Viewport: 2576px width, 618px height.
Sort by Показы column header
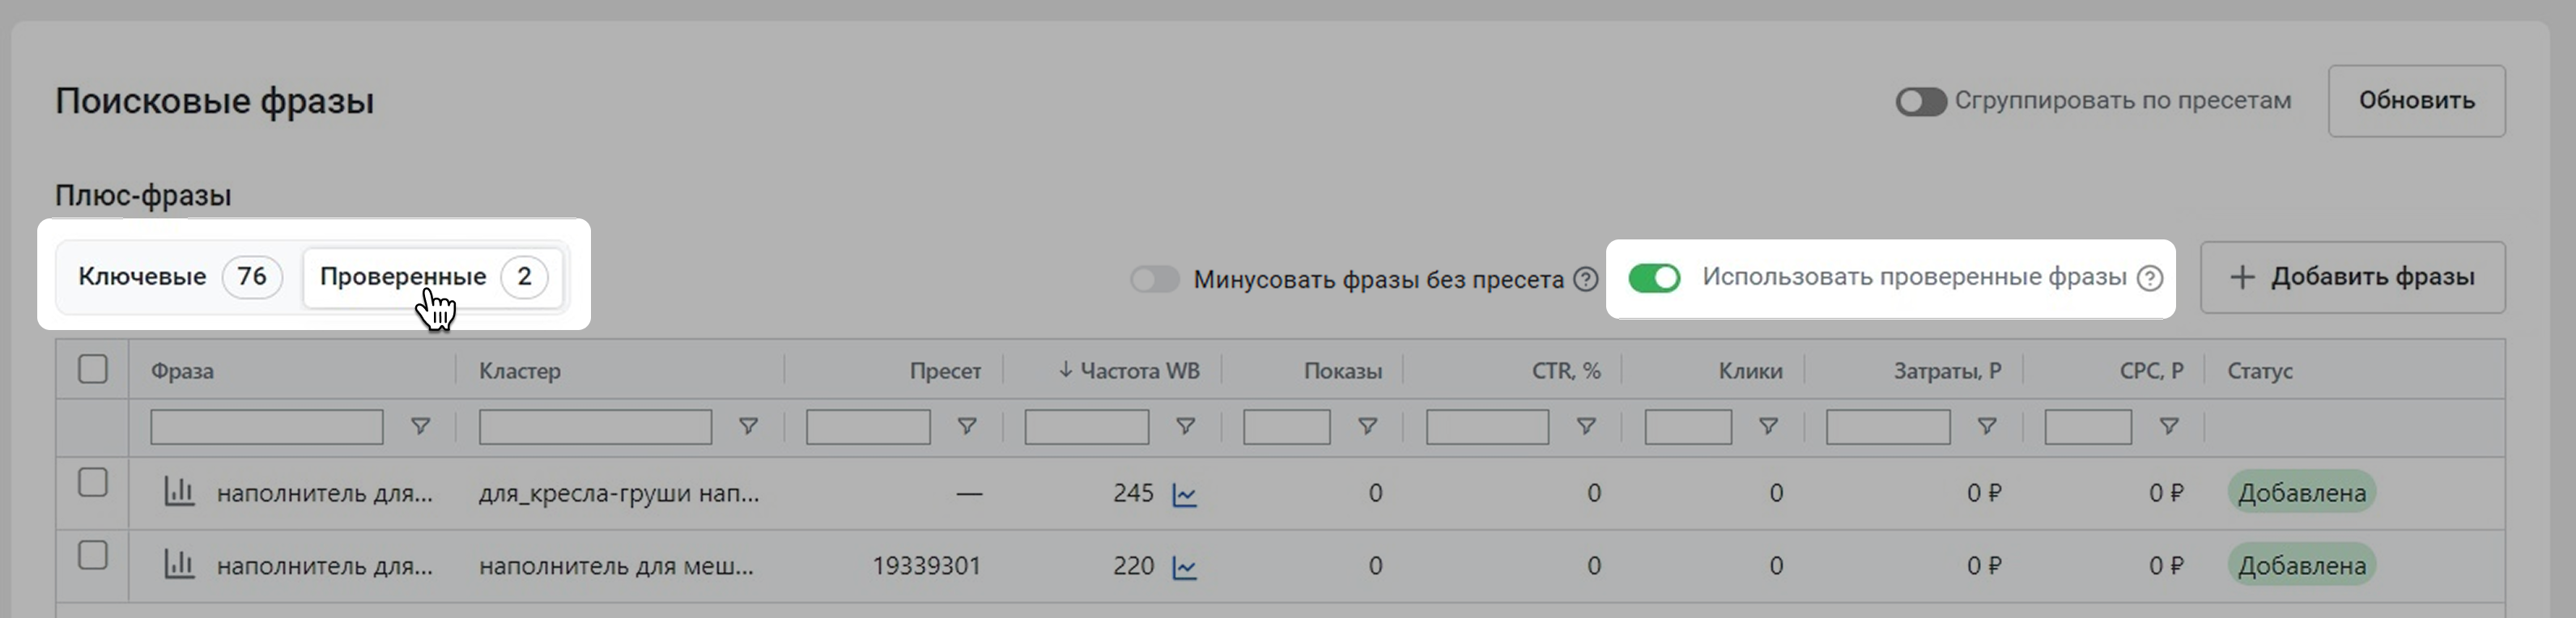point(1343,371)
